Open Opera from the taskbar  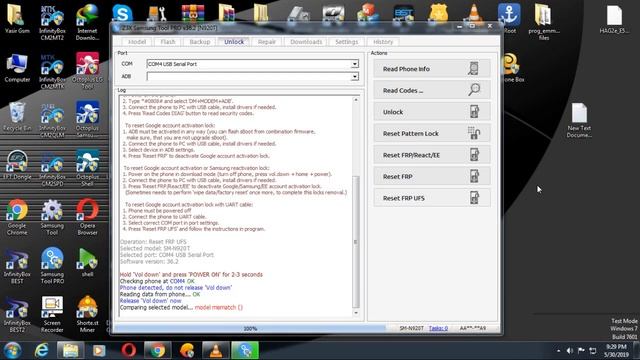click(129, 351)
